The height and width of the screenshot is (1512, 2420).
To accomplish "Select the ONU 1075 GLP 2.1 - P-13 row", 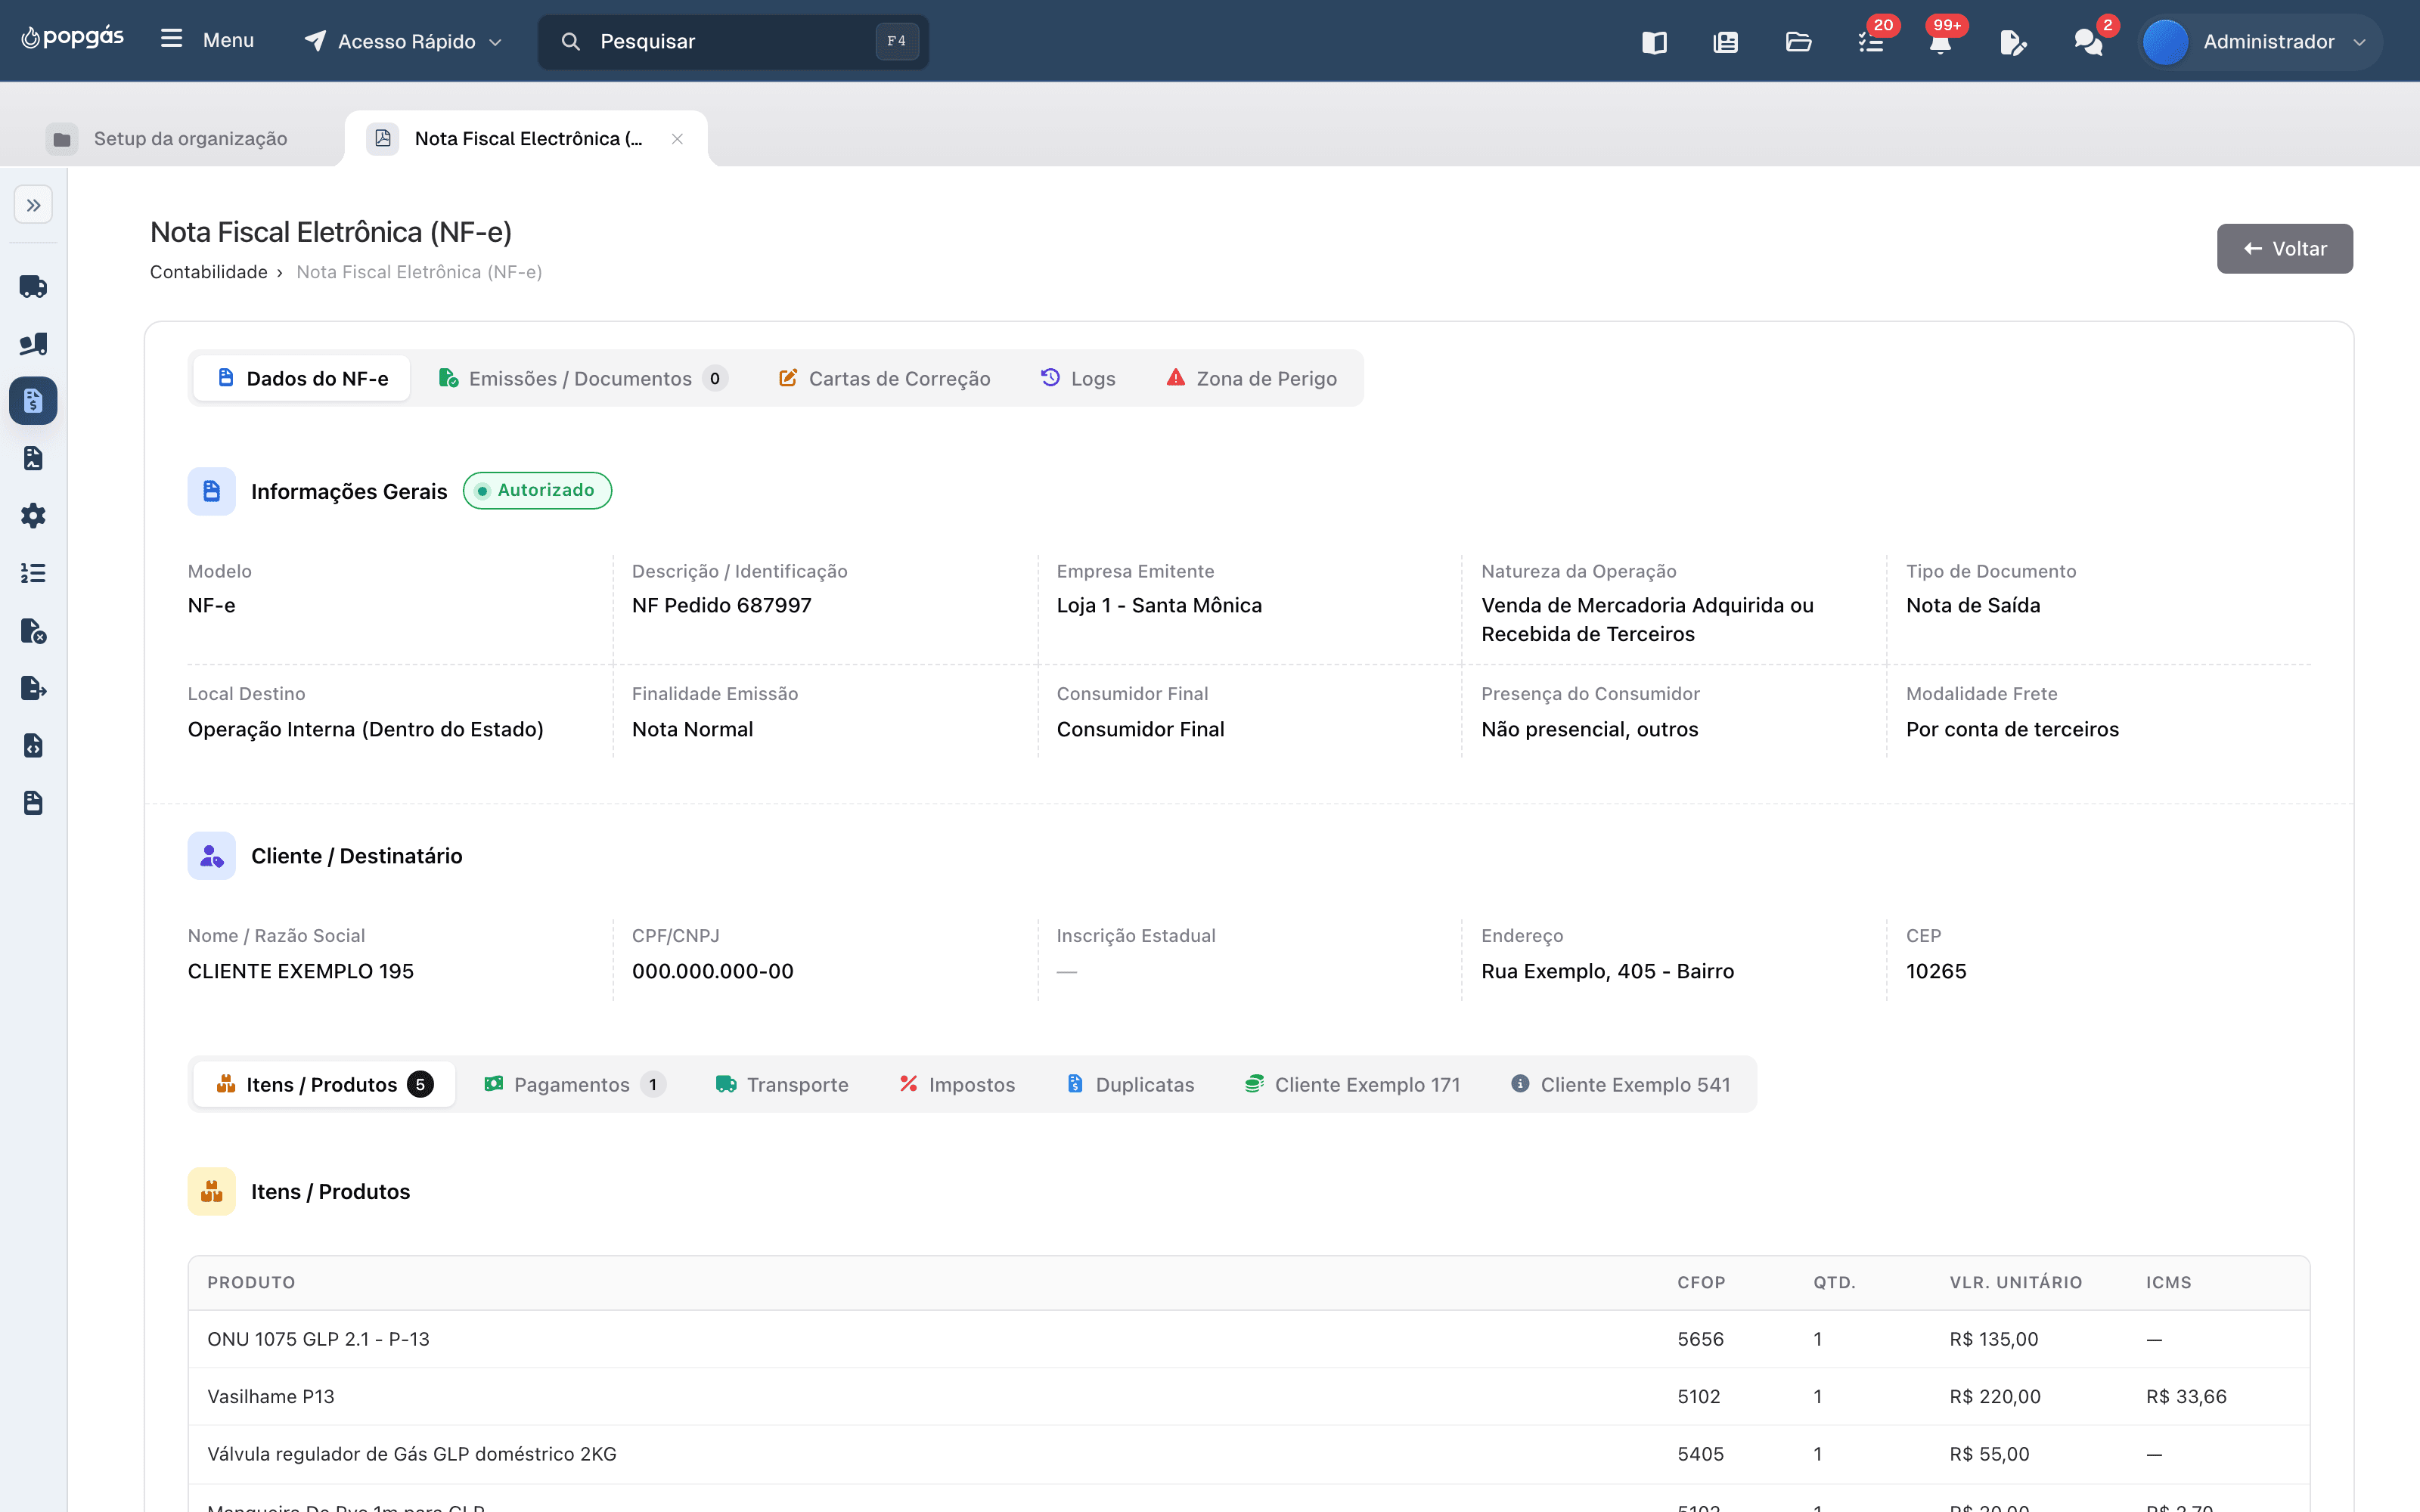I will pyautogui.click(x=1249, y=1339).
